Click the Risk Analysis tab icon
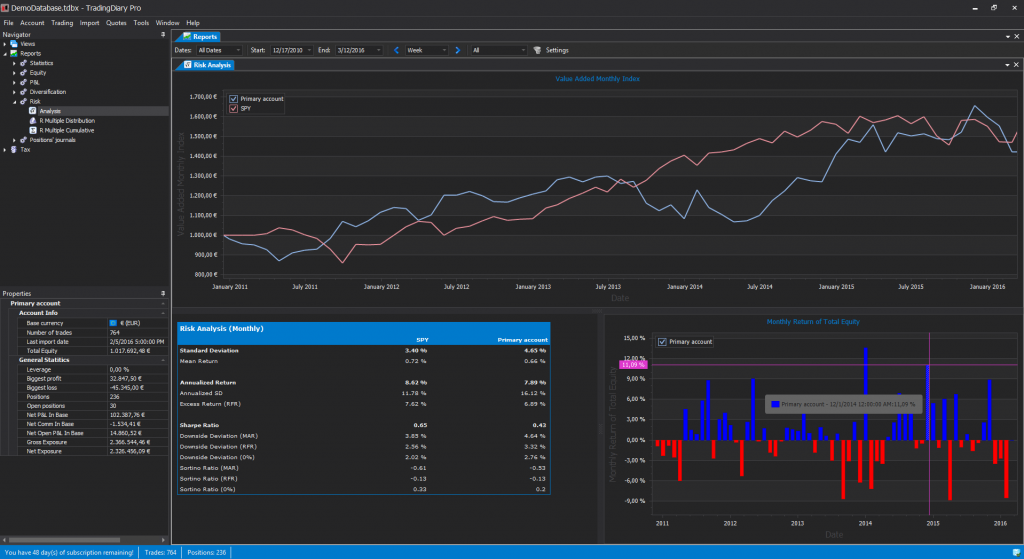The width and height of the screenshot is (1024, 559). (188, 65)
